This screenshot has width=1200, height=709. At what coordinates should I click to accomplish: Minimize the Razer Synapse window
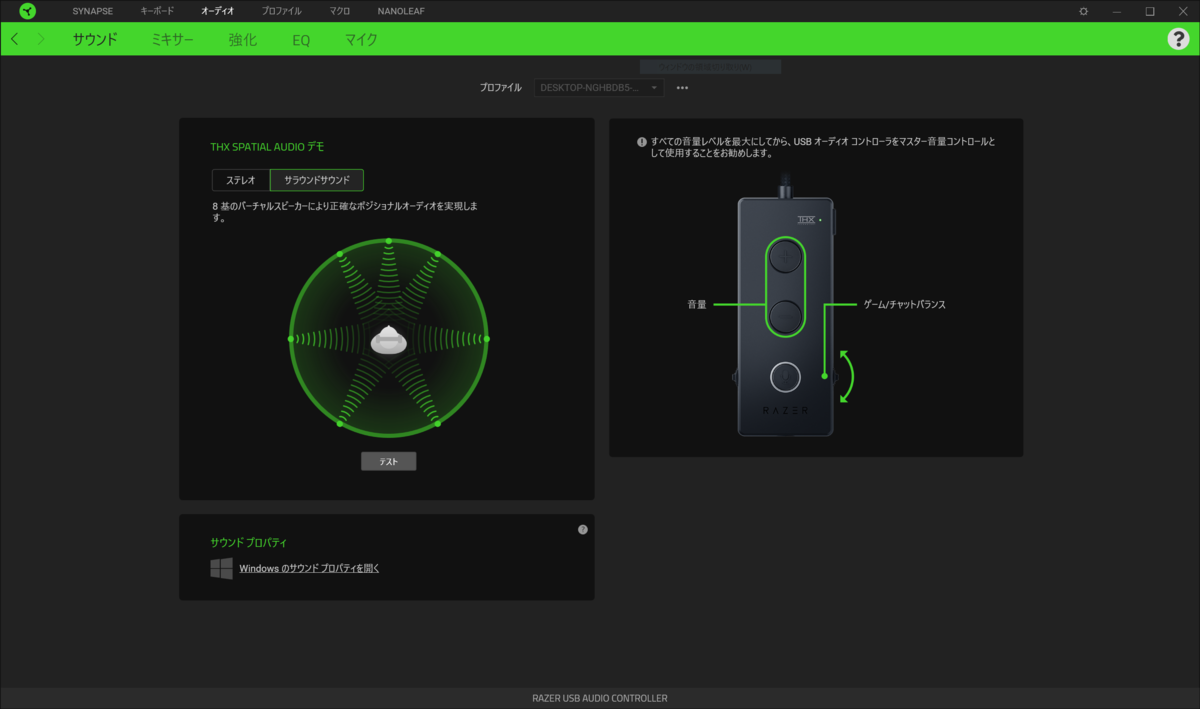1118,11
